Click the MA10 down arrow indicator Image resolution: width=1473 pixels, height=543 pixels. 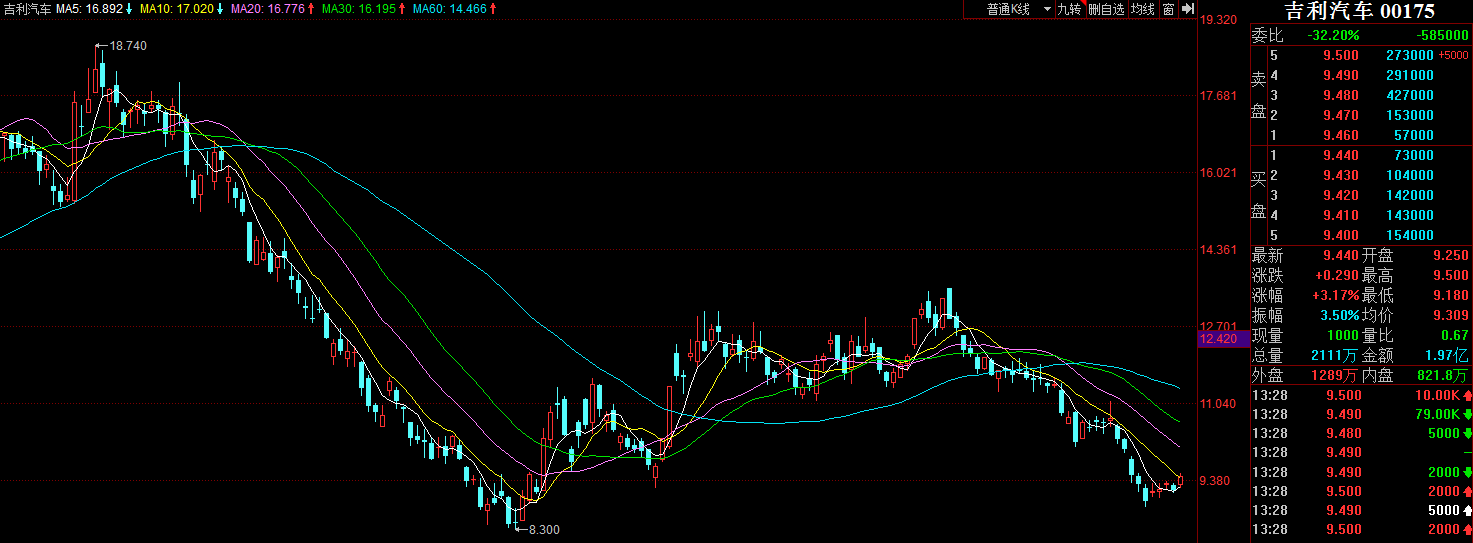click(221, 9)
